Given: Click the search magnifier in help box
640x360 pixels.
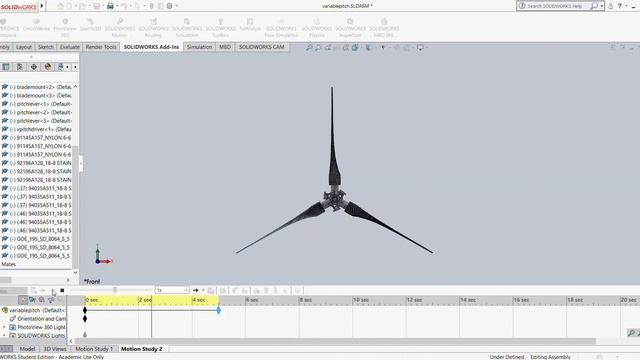Looking at the screenshot, I should coord(594,6).
